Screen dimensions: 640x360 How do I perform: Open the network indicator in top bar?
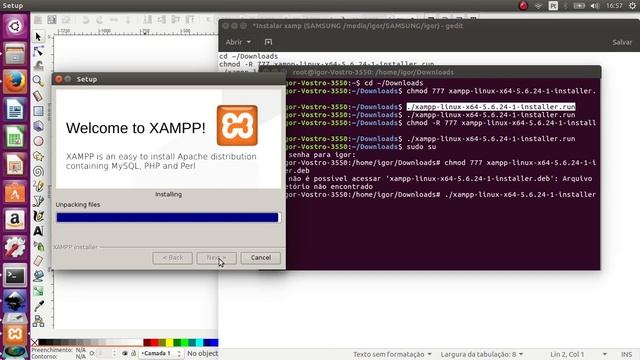coord(538,6)
